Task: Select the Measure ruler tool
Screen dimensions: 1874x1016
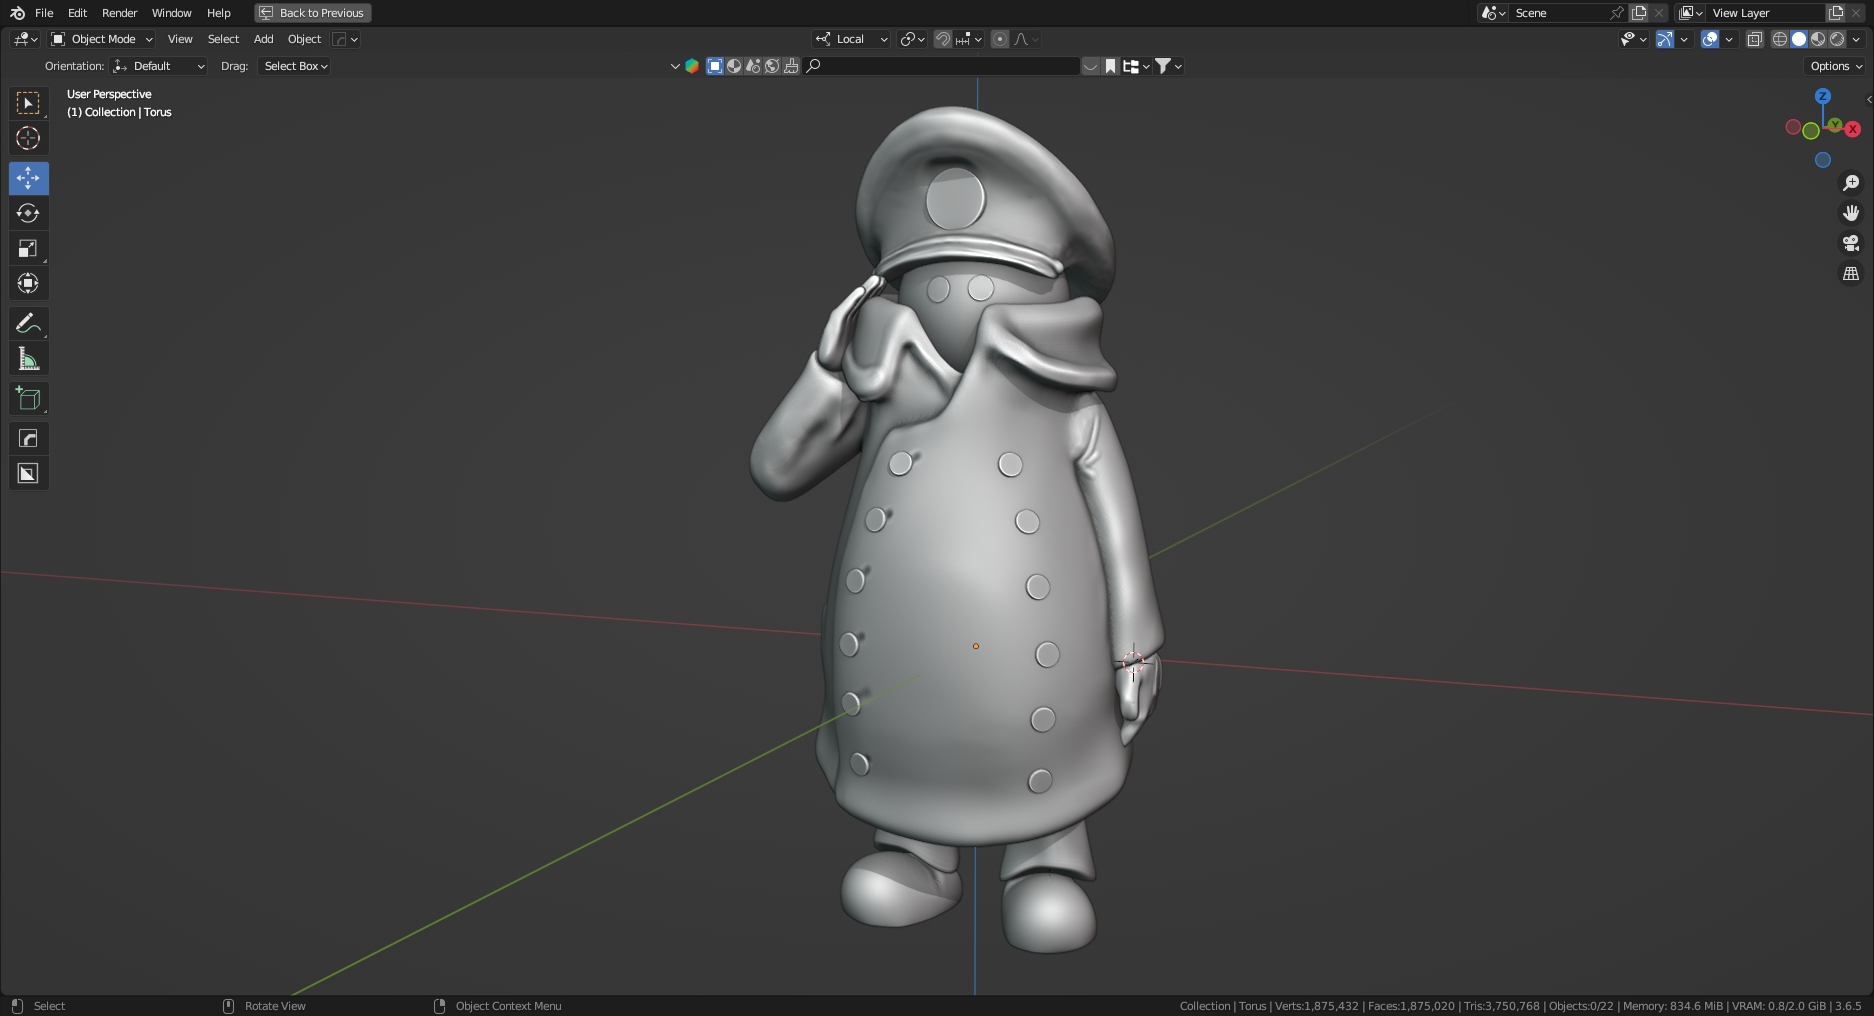Action: pyautogui.click(x=28, y=359)
